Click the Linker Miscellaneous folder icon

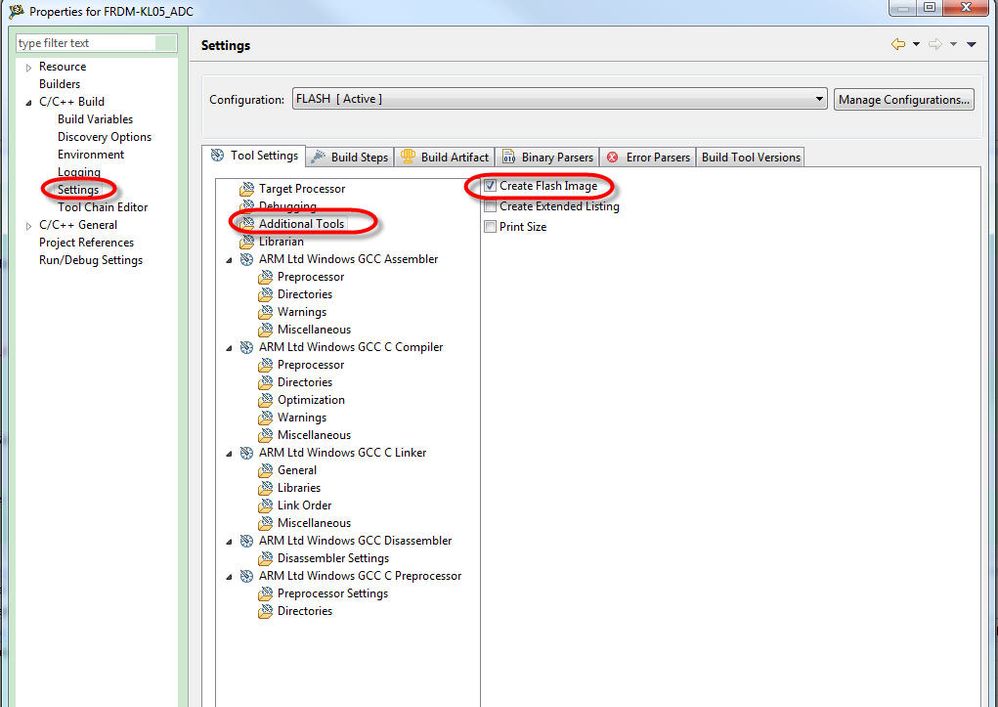click(x=265, y=523)
